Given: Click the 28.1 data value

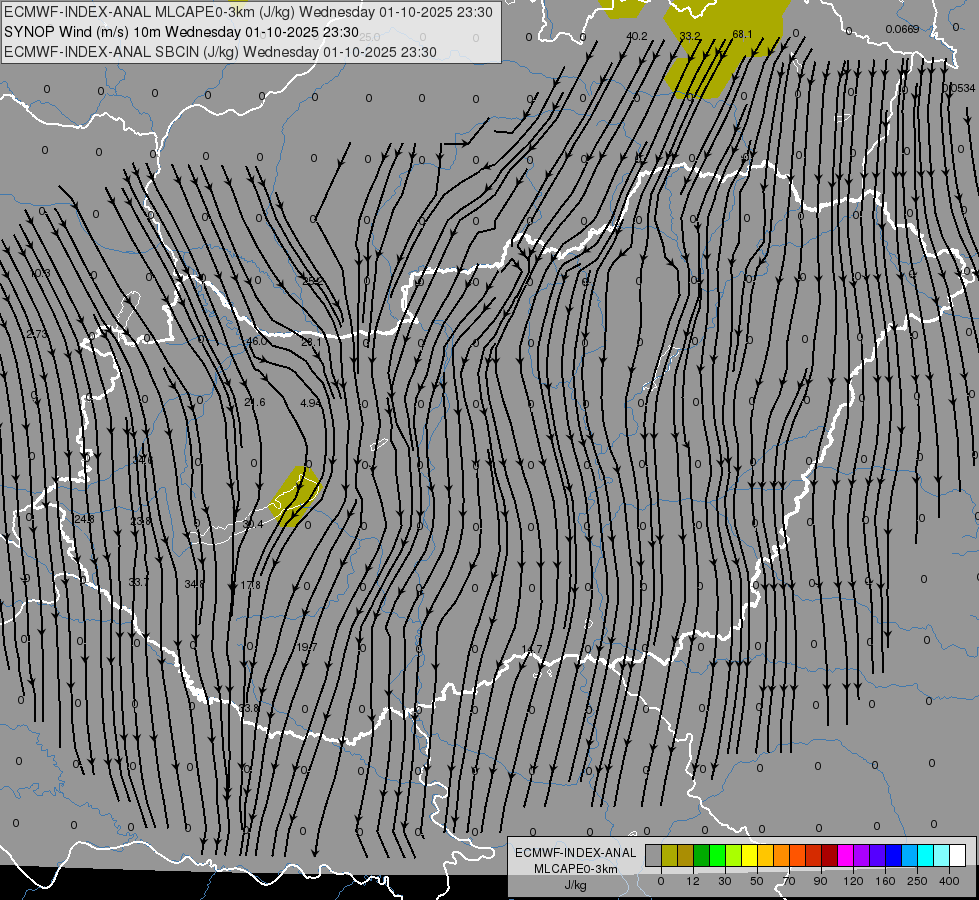Looking at the screenshot, I should pos(312,342).
